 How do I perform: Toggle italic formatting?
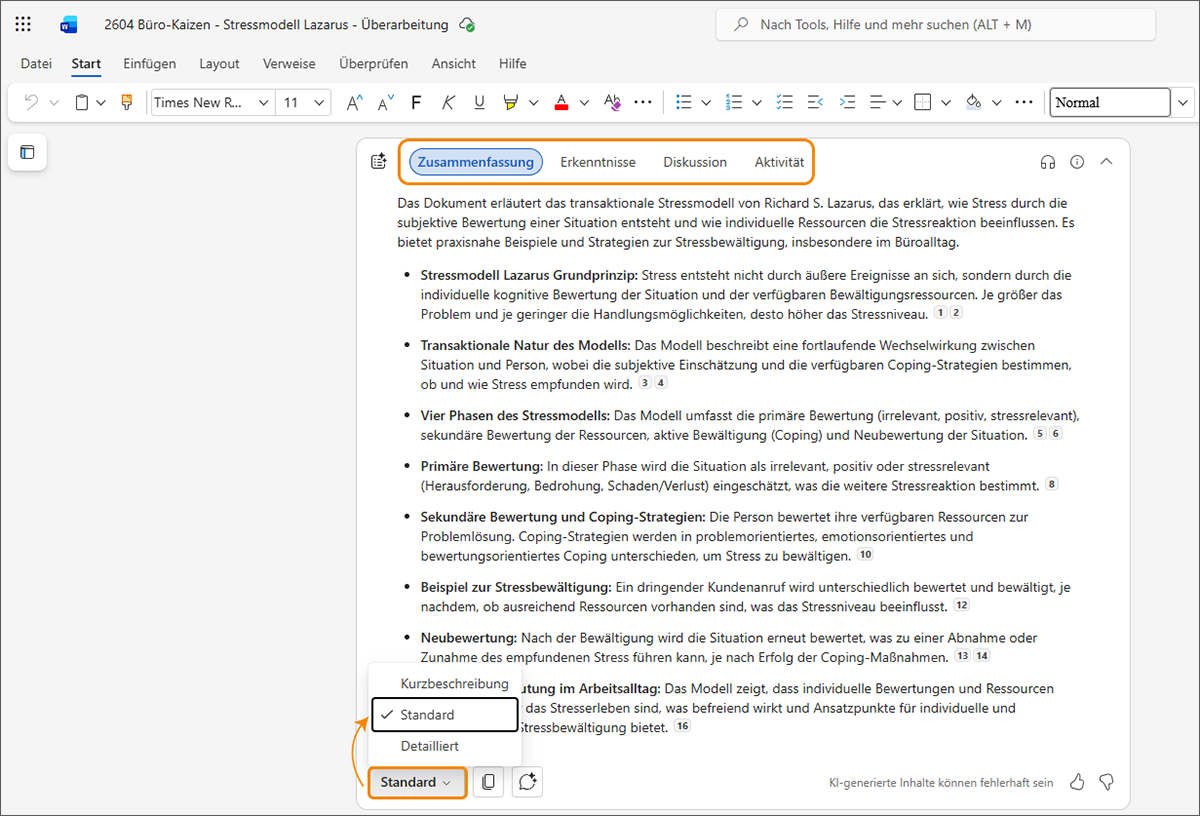click(448, 102)
